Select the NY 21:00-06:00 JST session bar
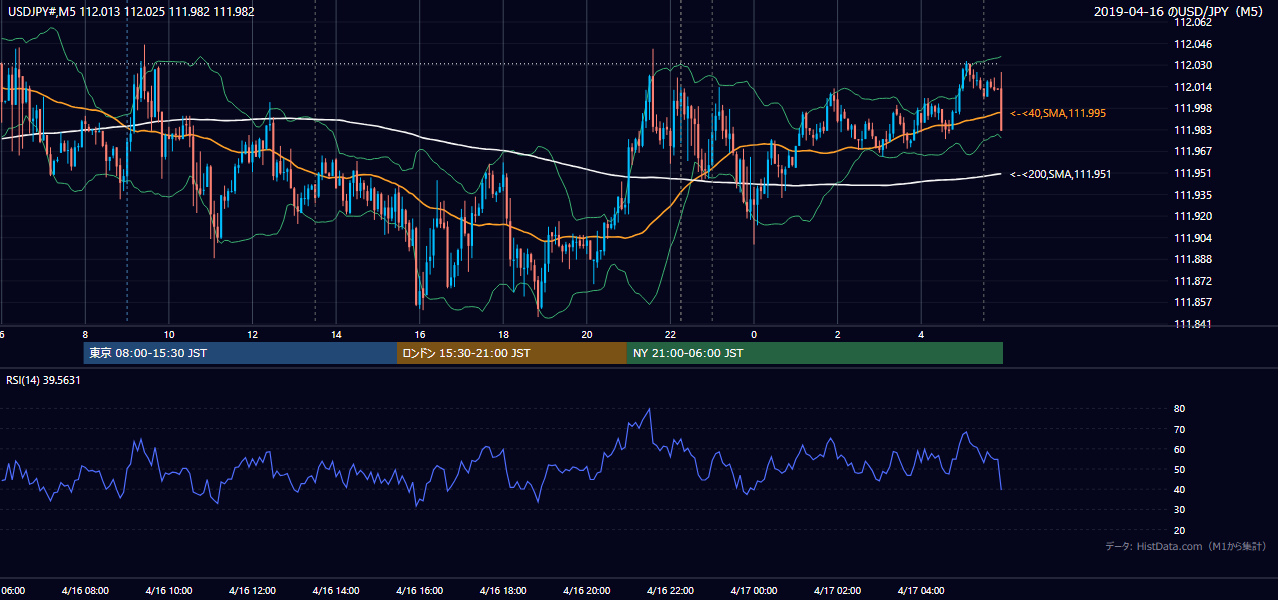The width and height of the screenshot is (1278, 600). (x=815, y=353)
